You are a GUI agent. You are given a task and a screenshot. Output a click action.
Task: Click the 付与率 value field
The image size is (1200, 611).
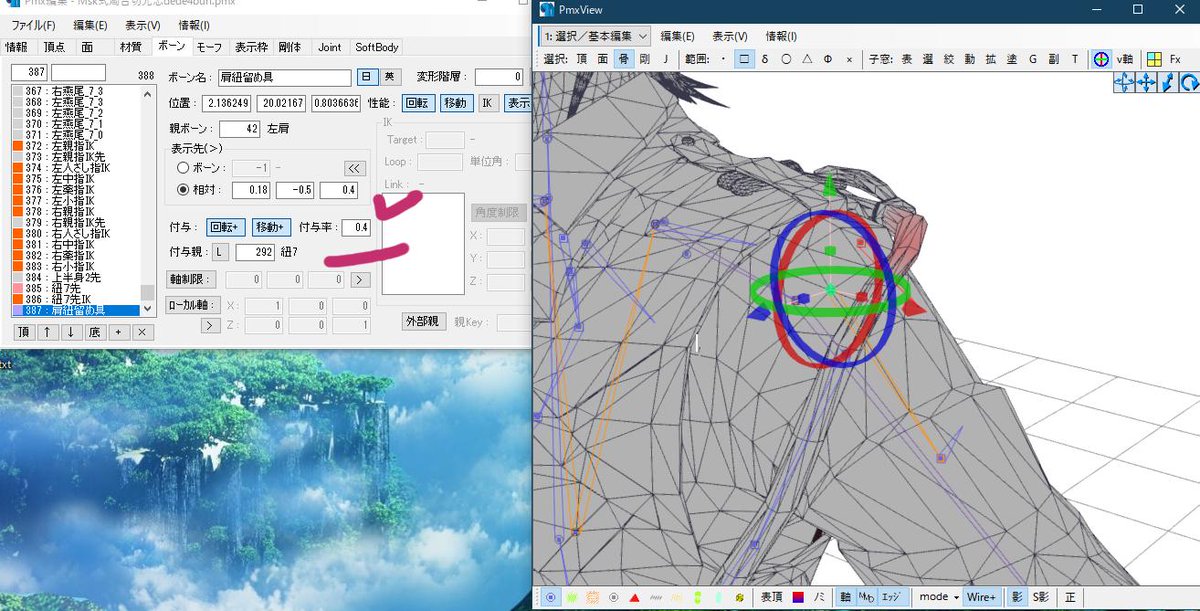tap(355, 228)
